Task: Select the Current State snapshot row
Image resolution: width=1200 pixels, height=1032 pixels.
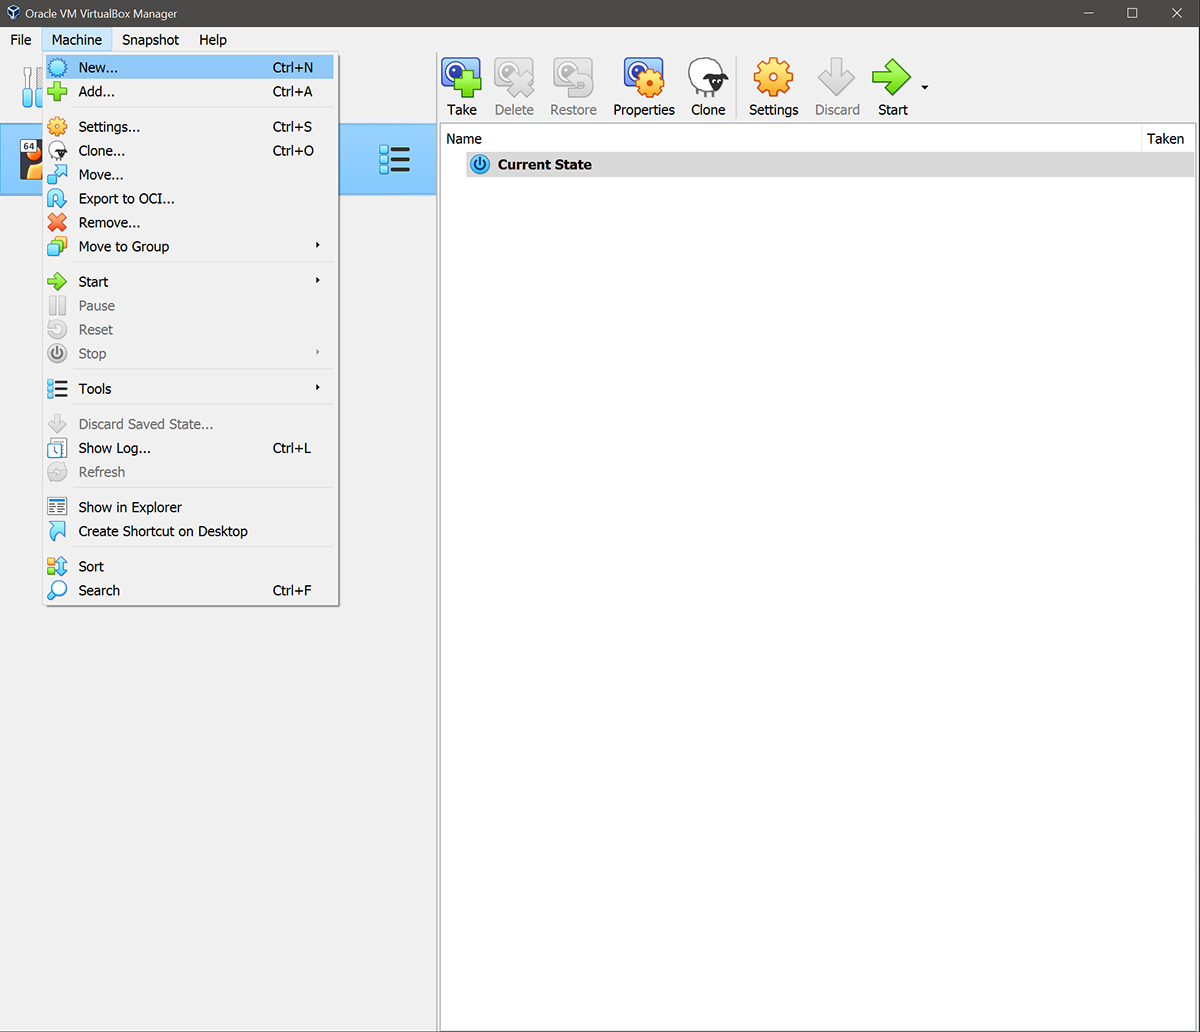Action: point(830,165)
